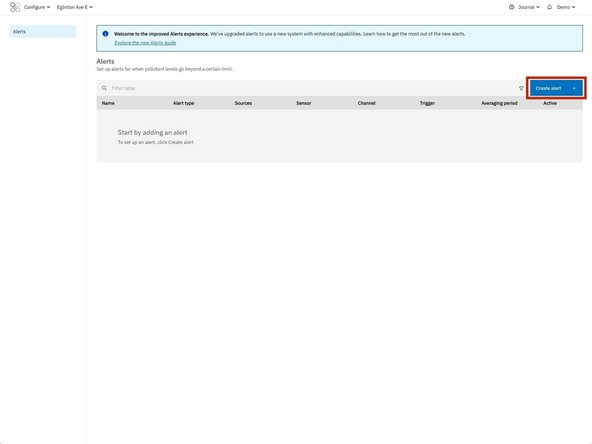This screenshot has width=592, height=444.
Task: Sort by Sensor column header
Action: (x=304, y=103)
